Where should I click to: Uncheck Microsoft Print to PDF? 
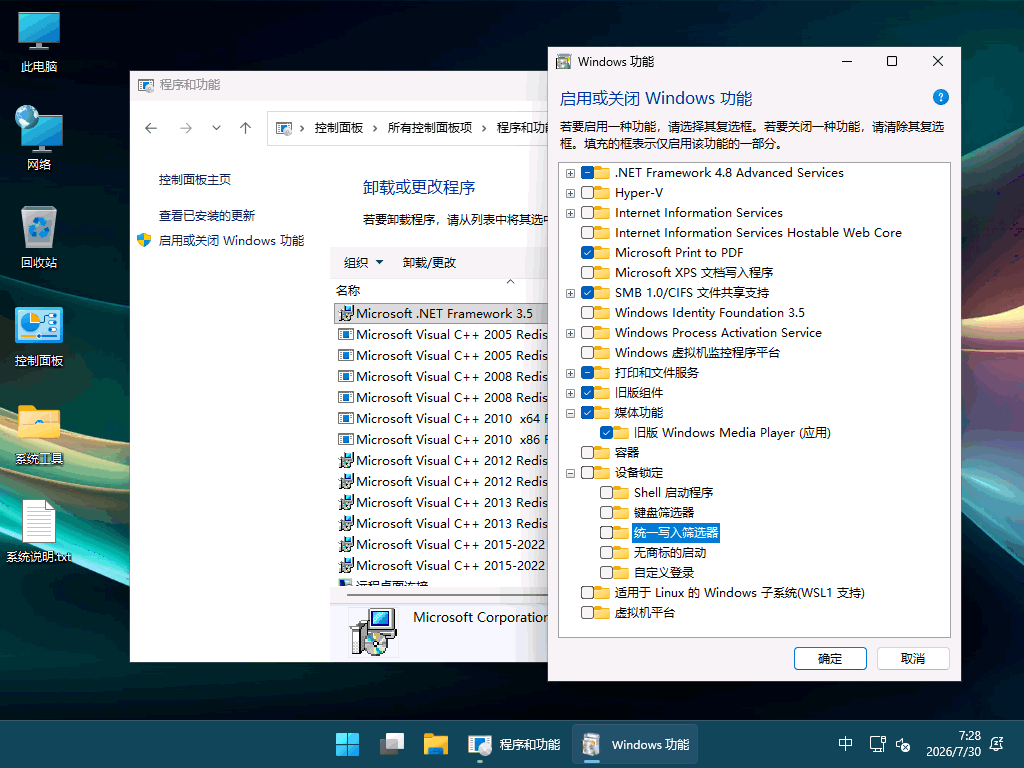pyautogui.click(x=587, y=253)
